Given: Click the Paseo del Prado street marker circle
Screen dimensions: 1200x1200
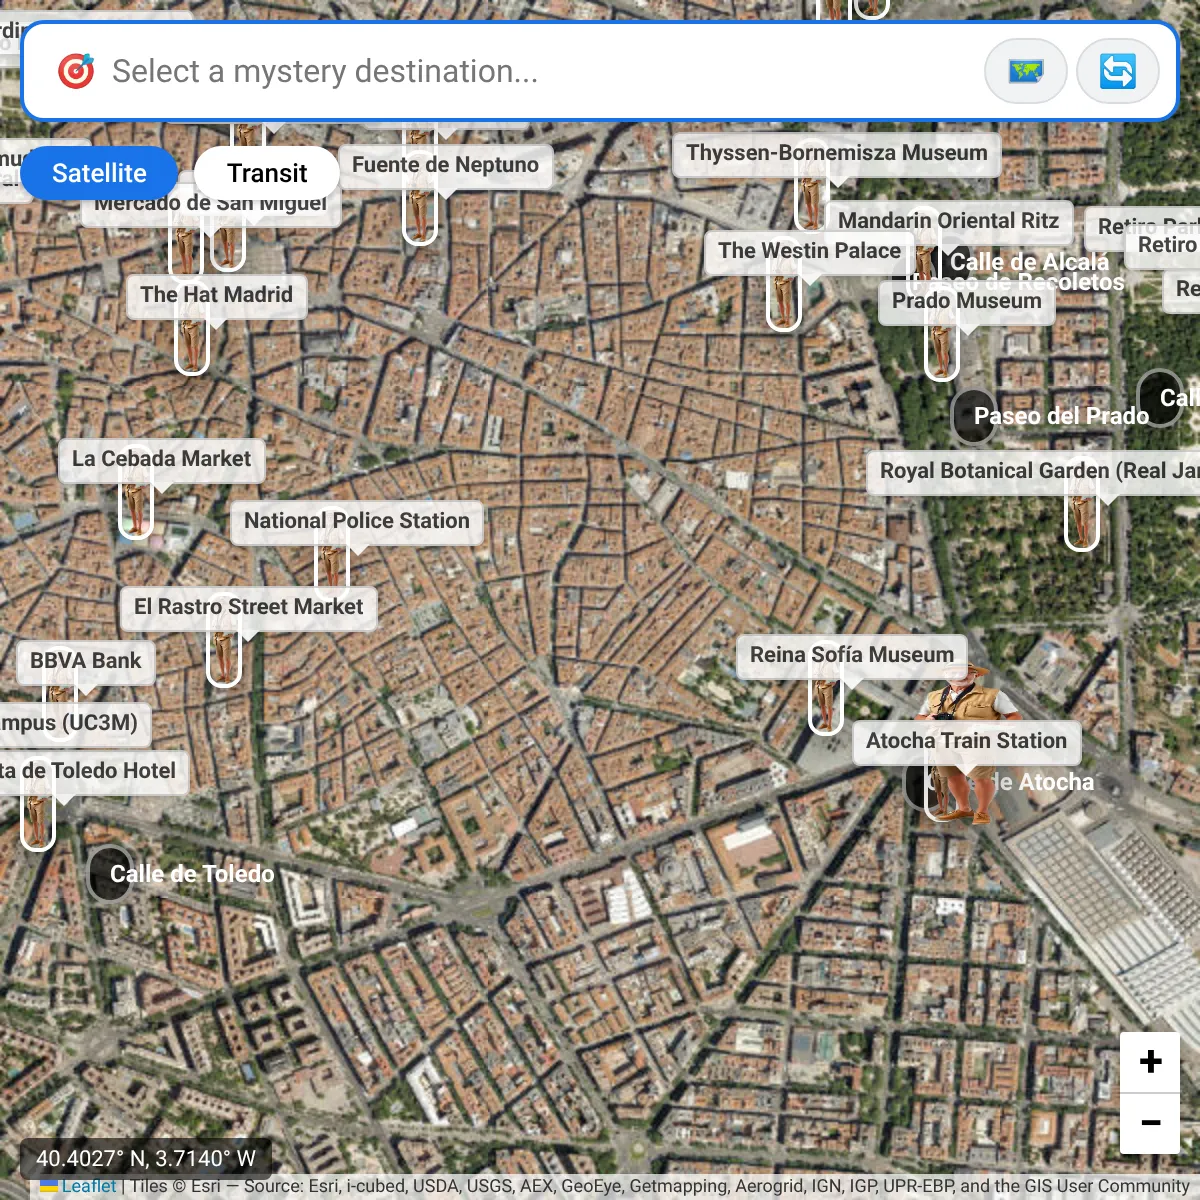Looking at the screenshot, I should [972, 416].
